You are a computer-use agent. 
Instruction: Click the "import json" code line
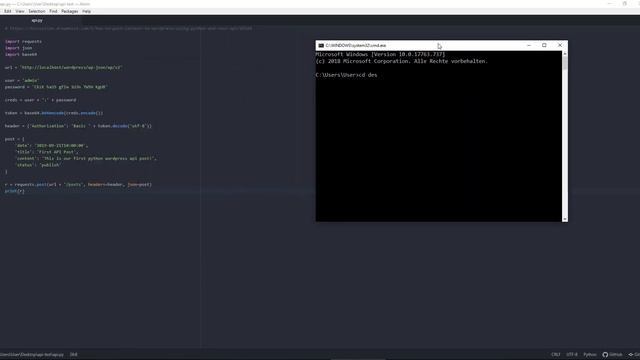[x=18, y=48]
